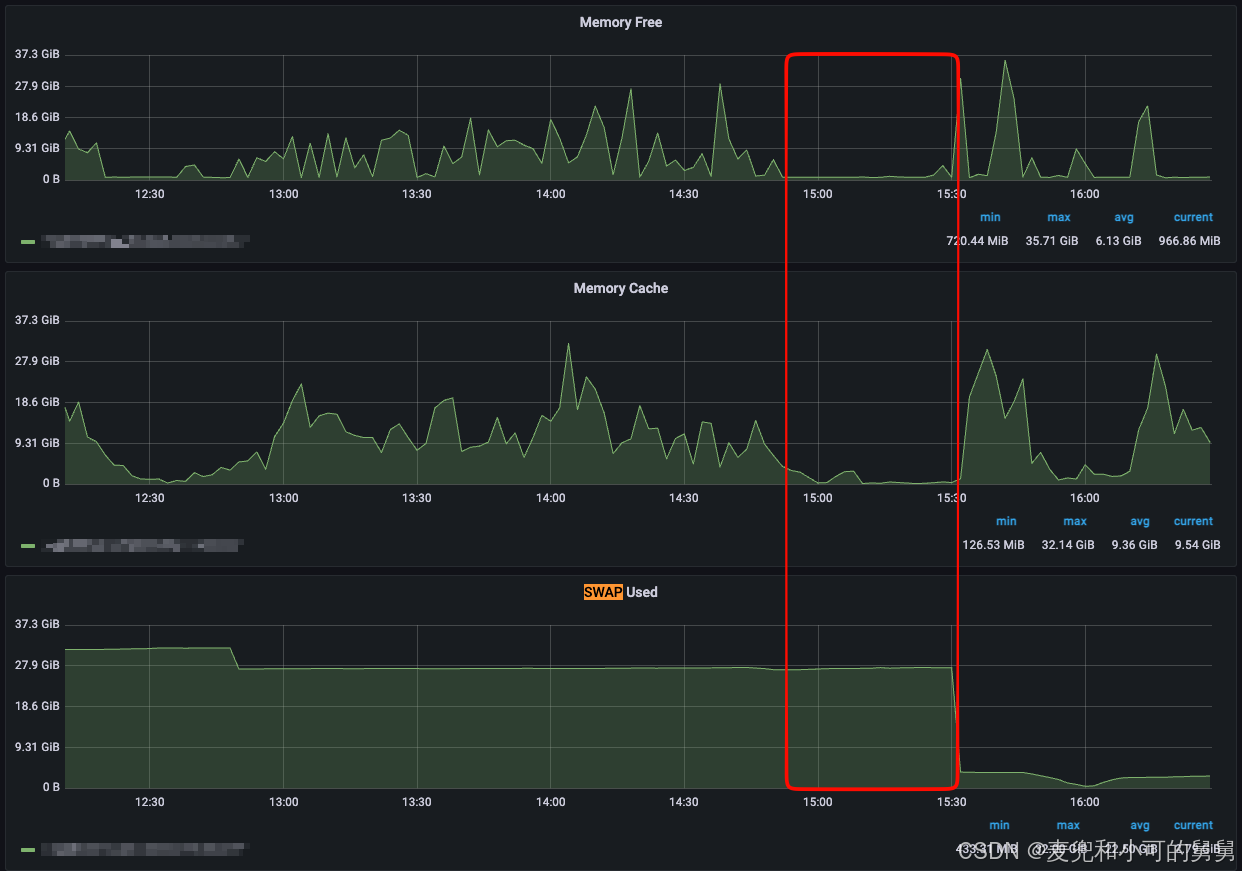Viewport: 1242px width, 871px height.
Task: Sort SWAP Used legend by current column
Action: [1193, 825]
